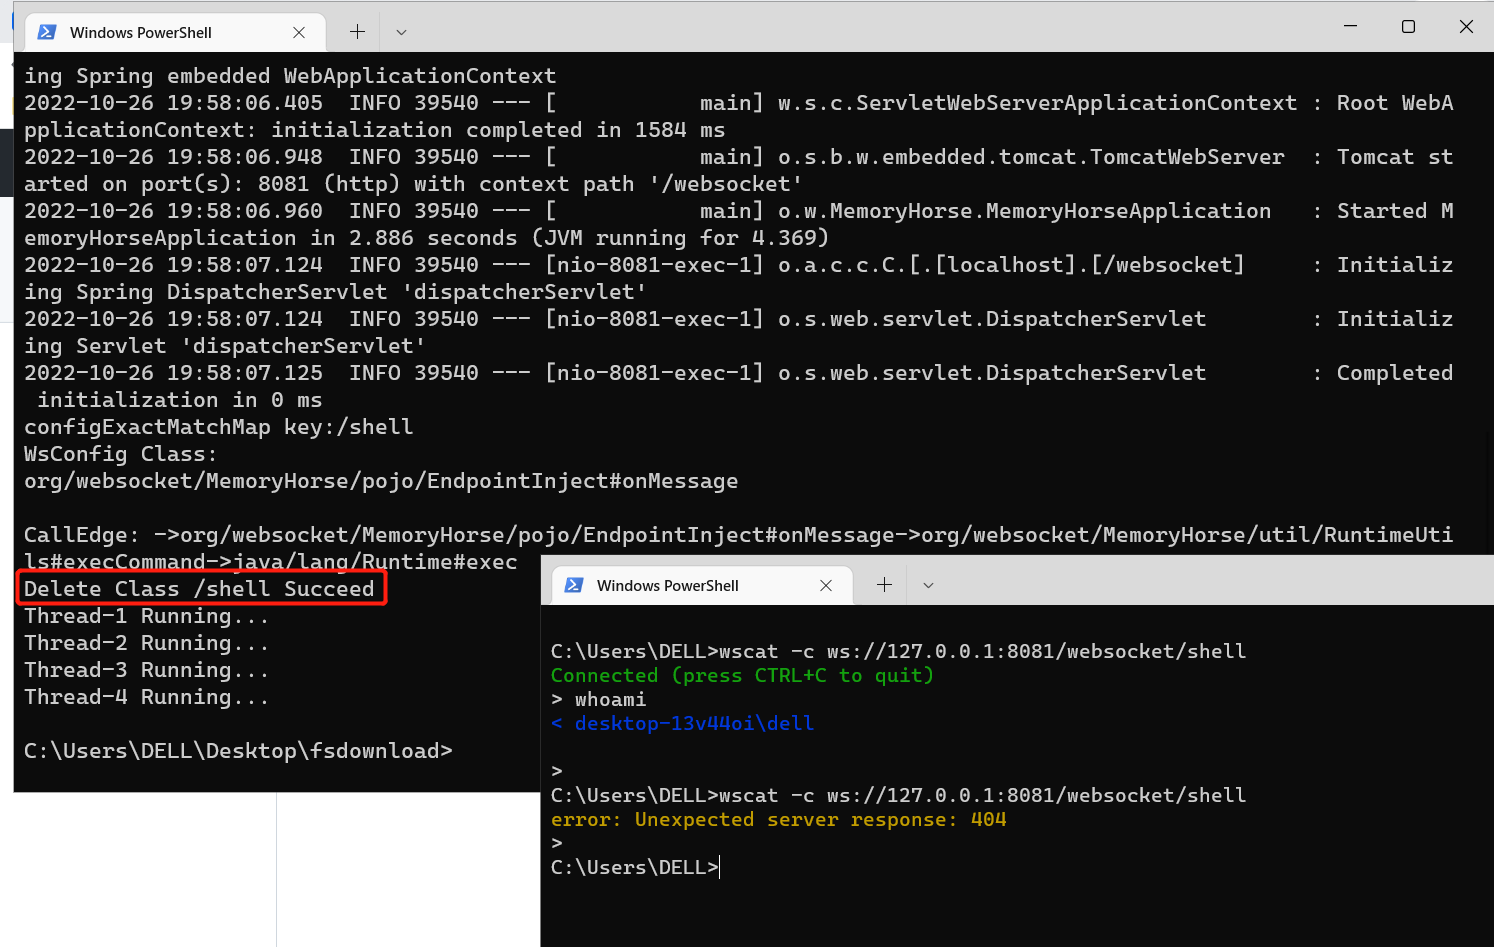The width and height of the screenshot is (1494, 947).
Task: Click the 'WsConfig Class:' line
Action: pos(120,454)
